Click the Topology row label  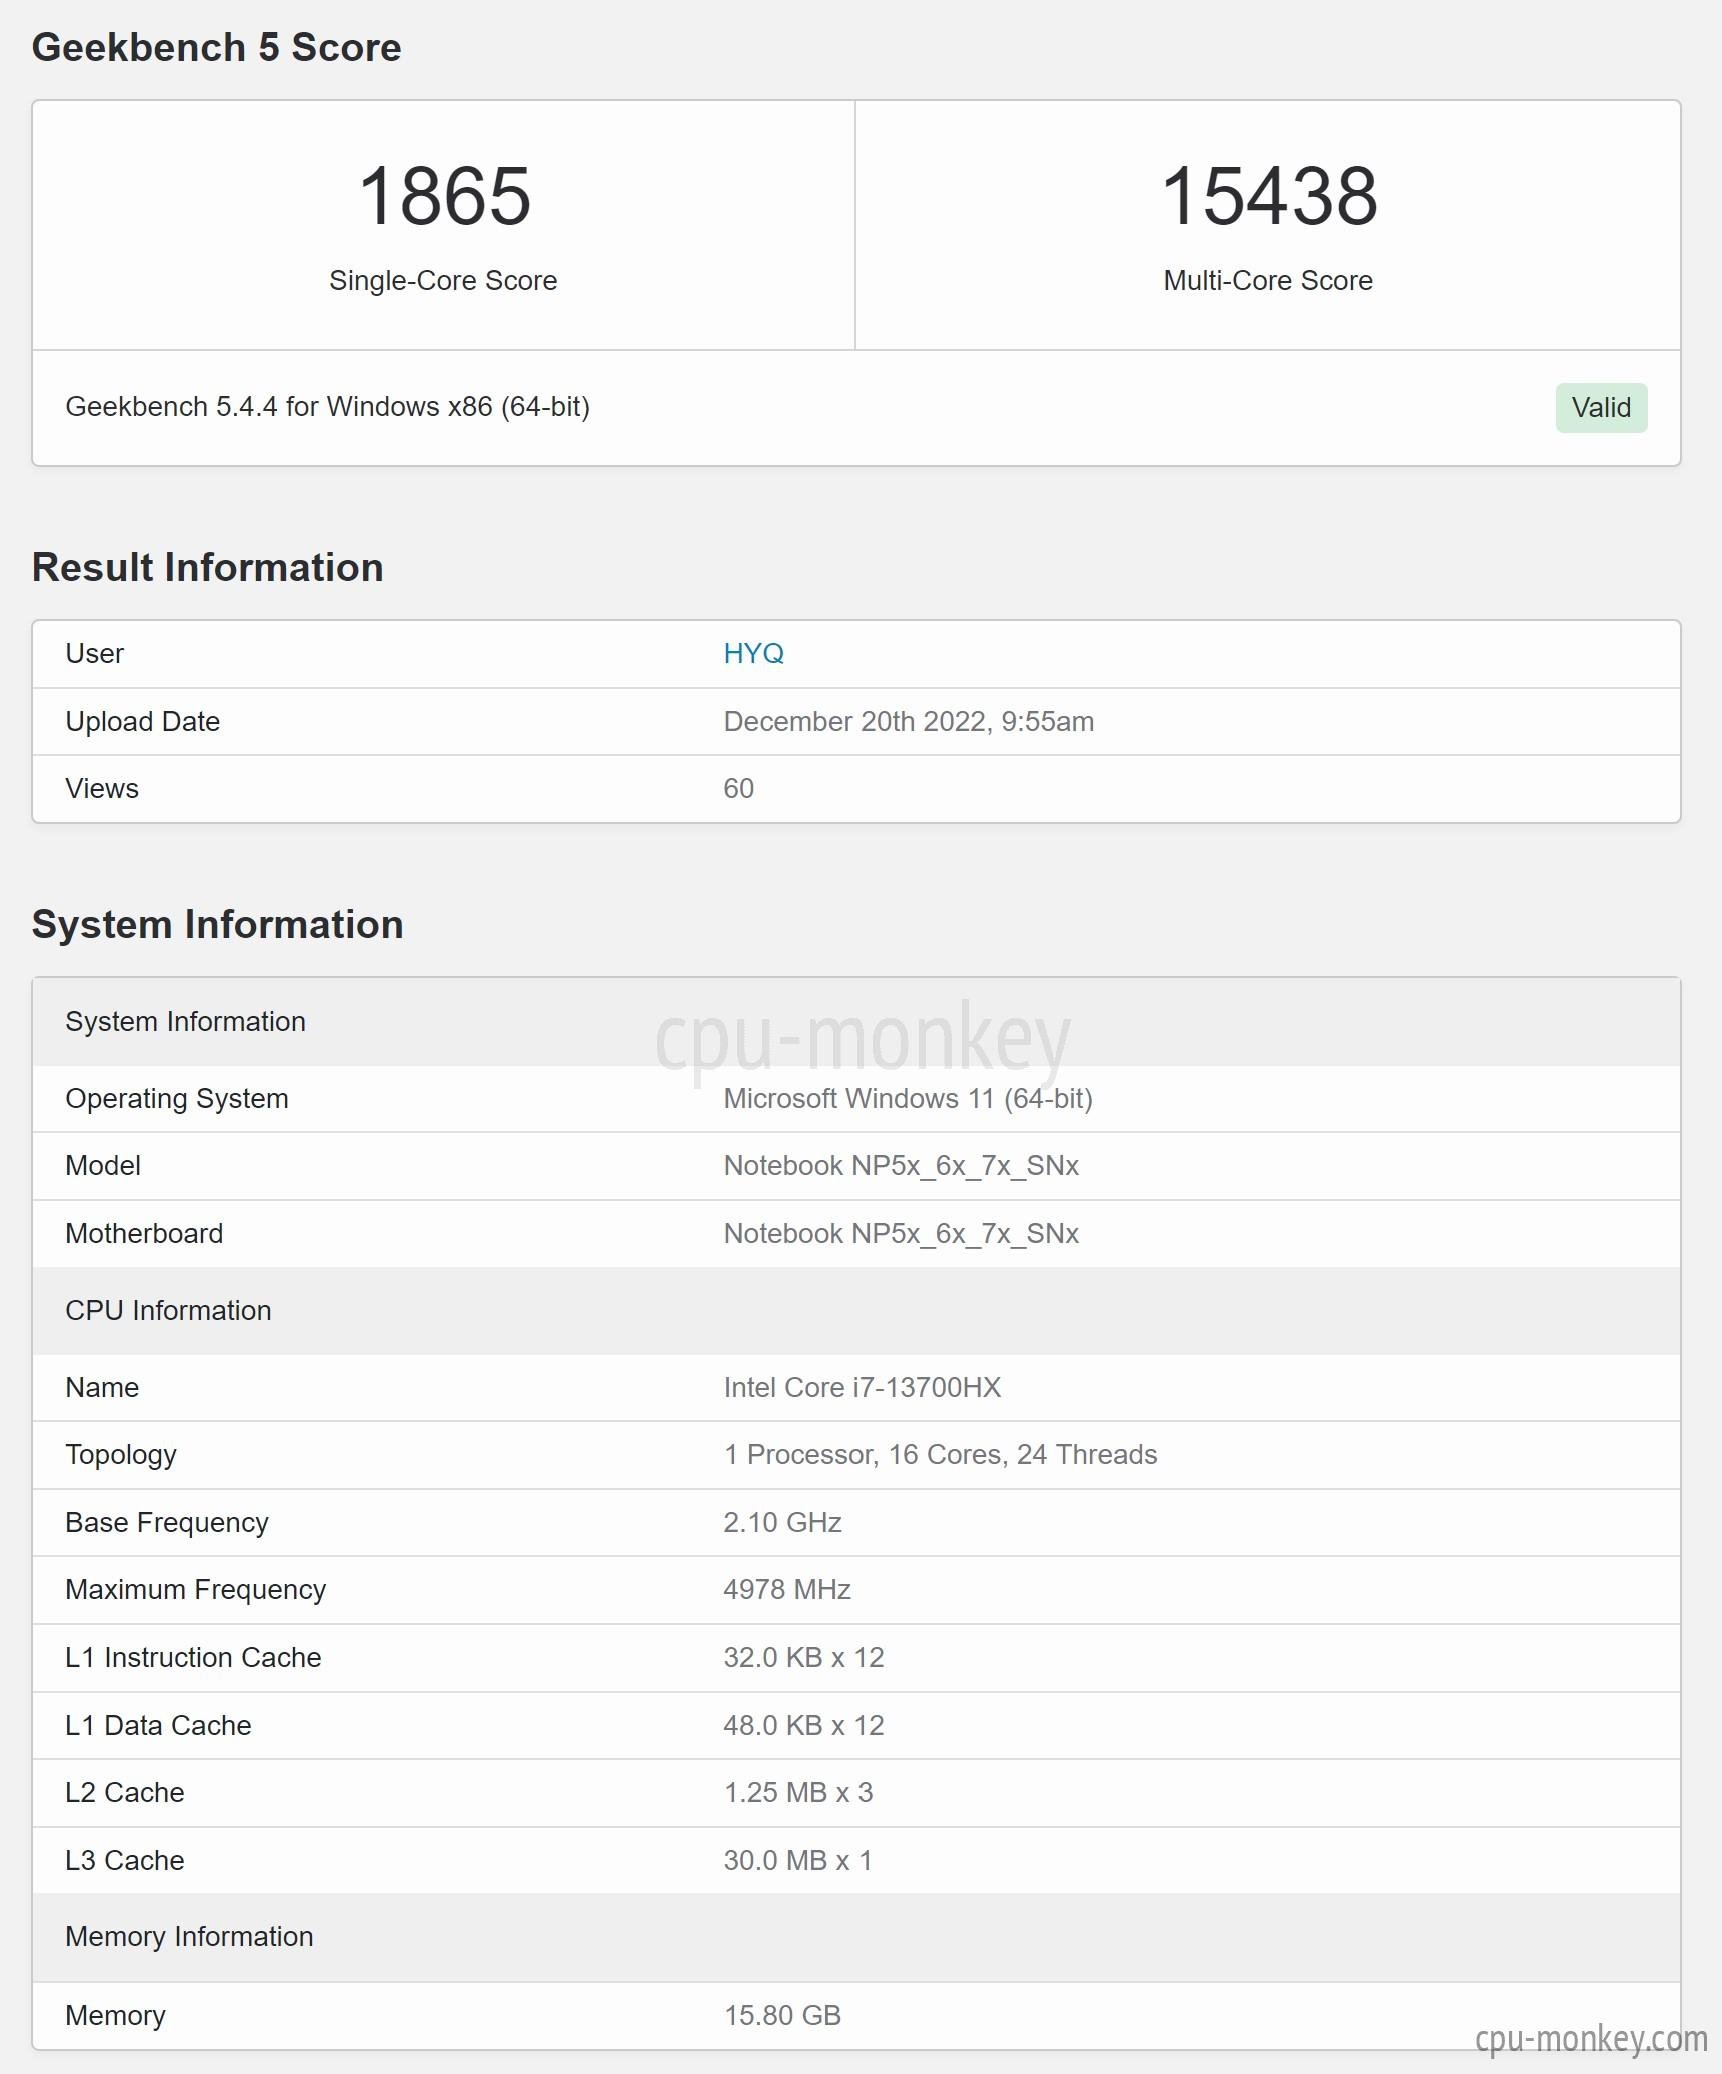[x=120, y=1454]
